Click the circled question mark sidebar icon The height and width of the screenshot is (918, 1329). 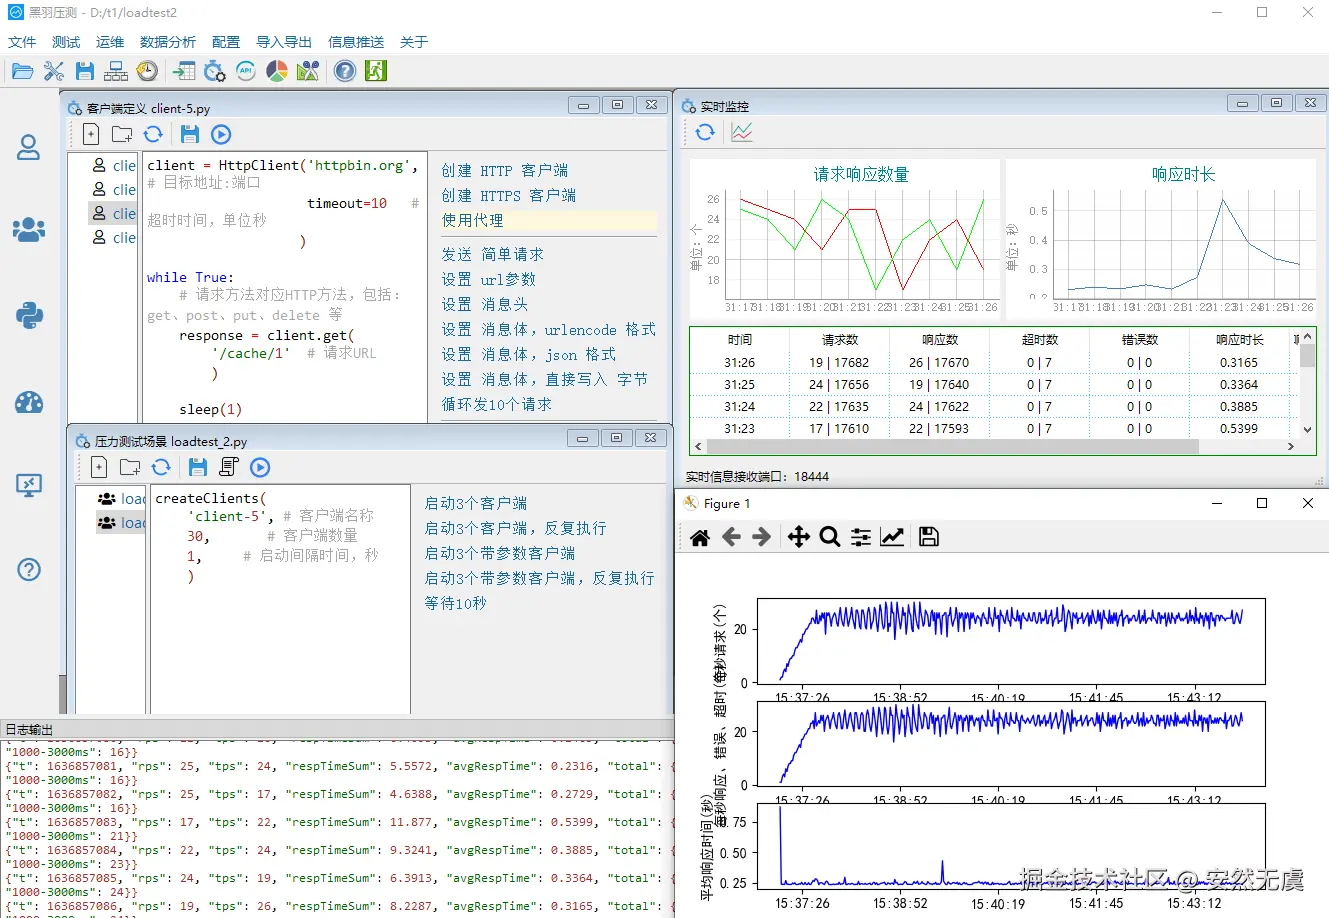29,570
